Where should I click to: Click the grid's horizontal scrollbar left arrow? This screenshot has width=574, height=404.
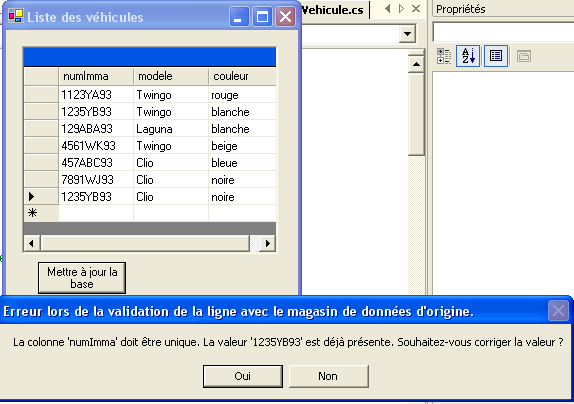pos(32,243)
